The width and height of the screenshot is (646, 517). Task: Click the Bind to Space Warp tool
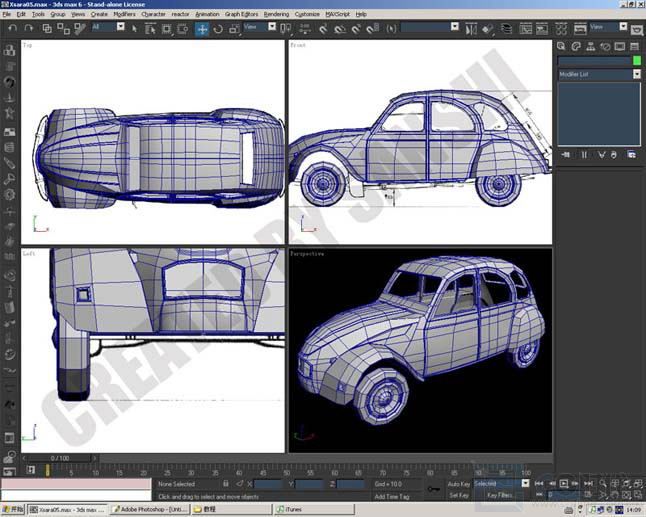[80, 28]
